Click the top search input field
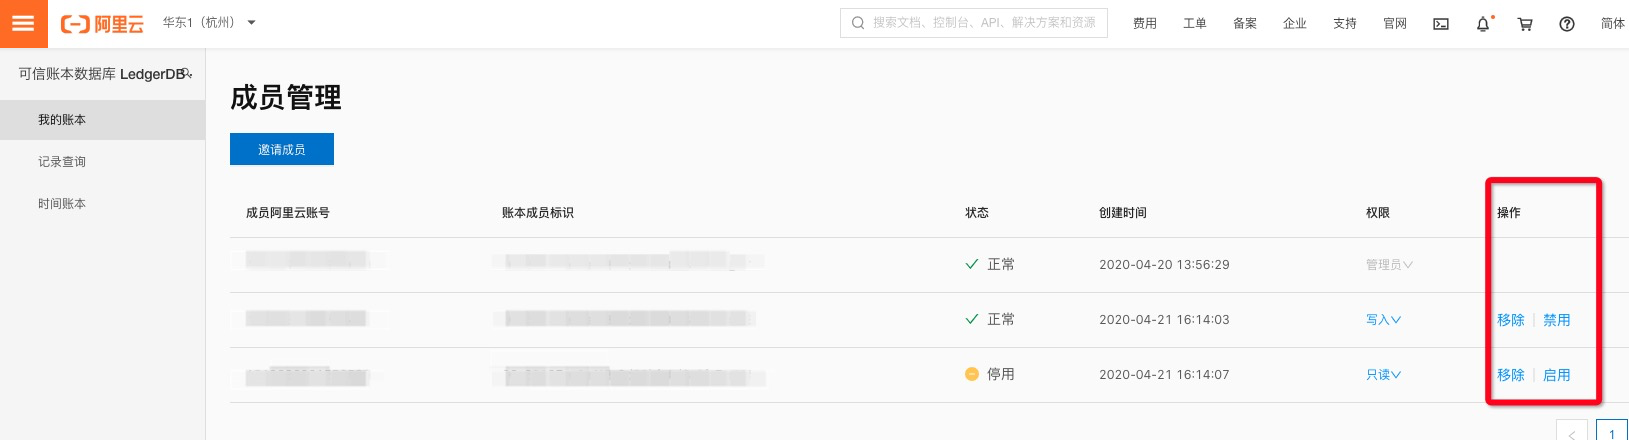This screenshot has height=440, width=1629. [x=974, y=23]
